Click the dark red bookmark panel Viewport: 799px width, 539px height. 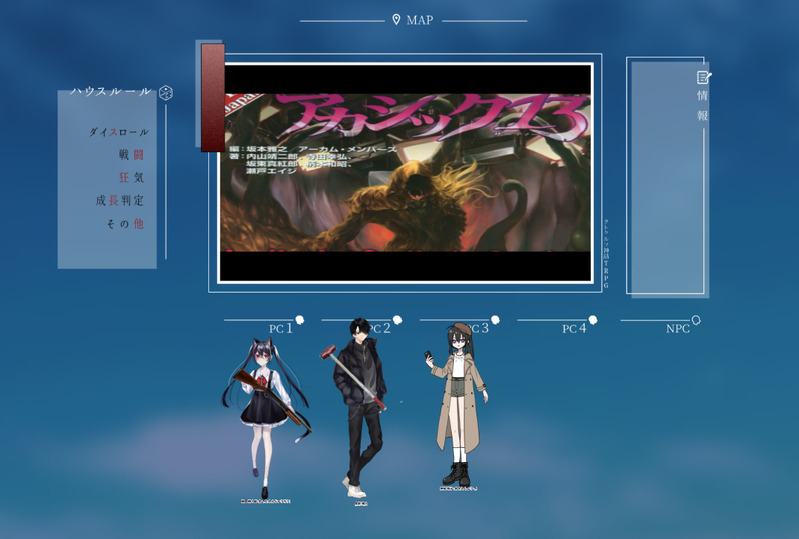pos(212,97)
